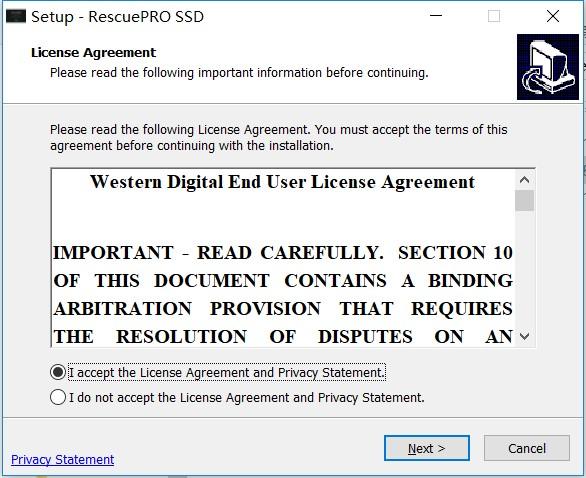Click the "IMPORTANT - READ CAREFULLY" paragraph

click(x=283, y=294)
